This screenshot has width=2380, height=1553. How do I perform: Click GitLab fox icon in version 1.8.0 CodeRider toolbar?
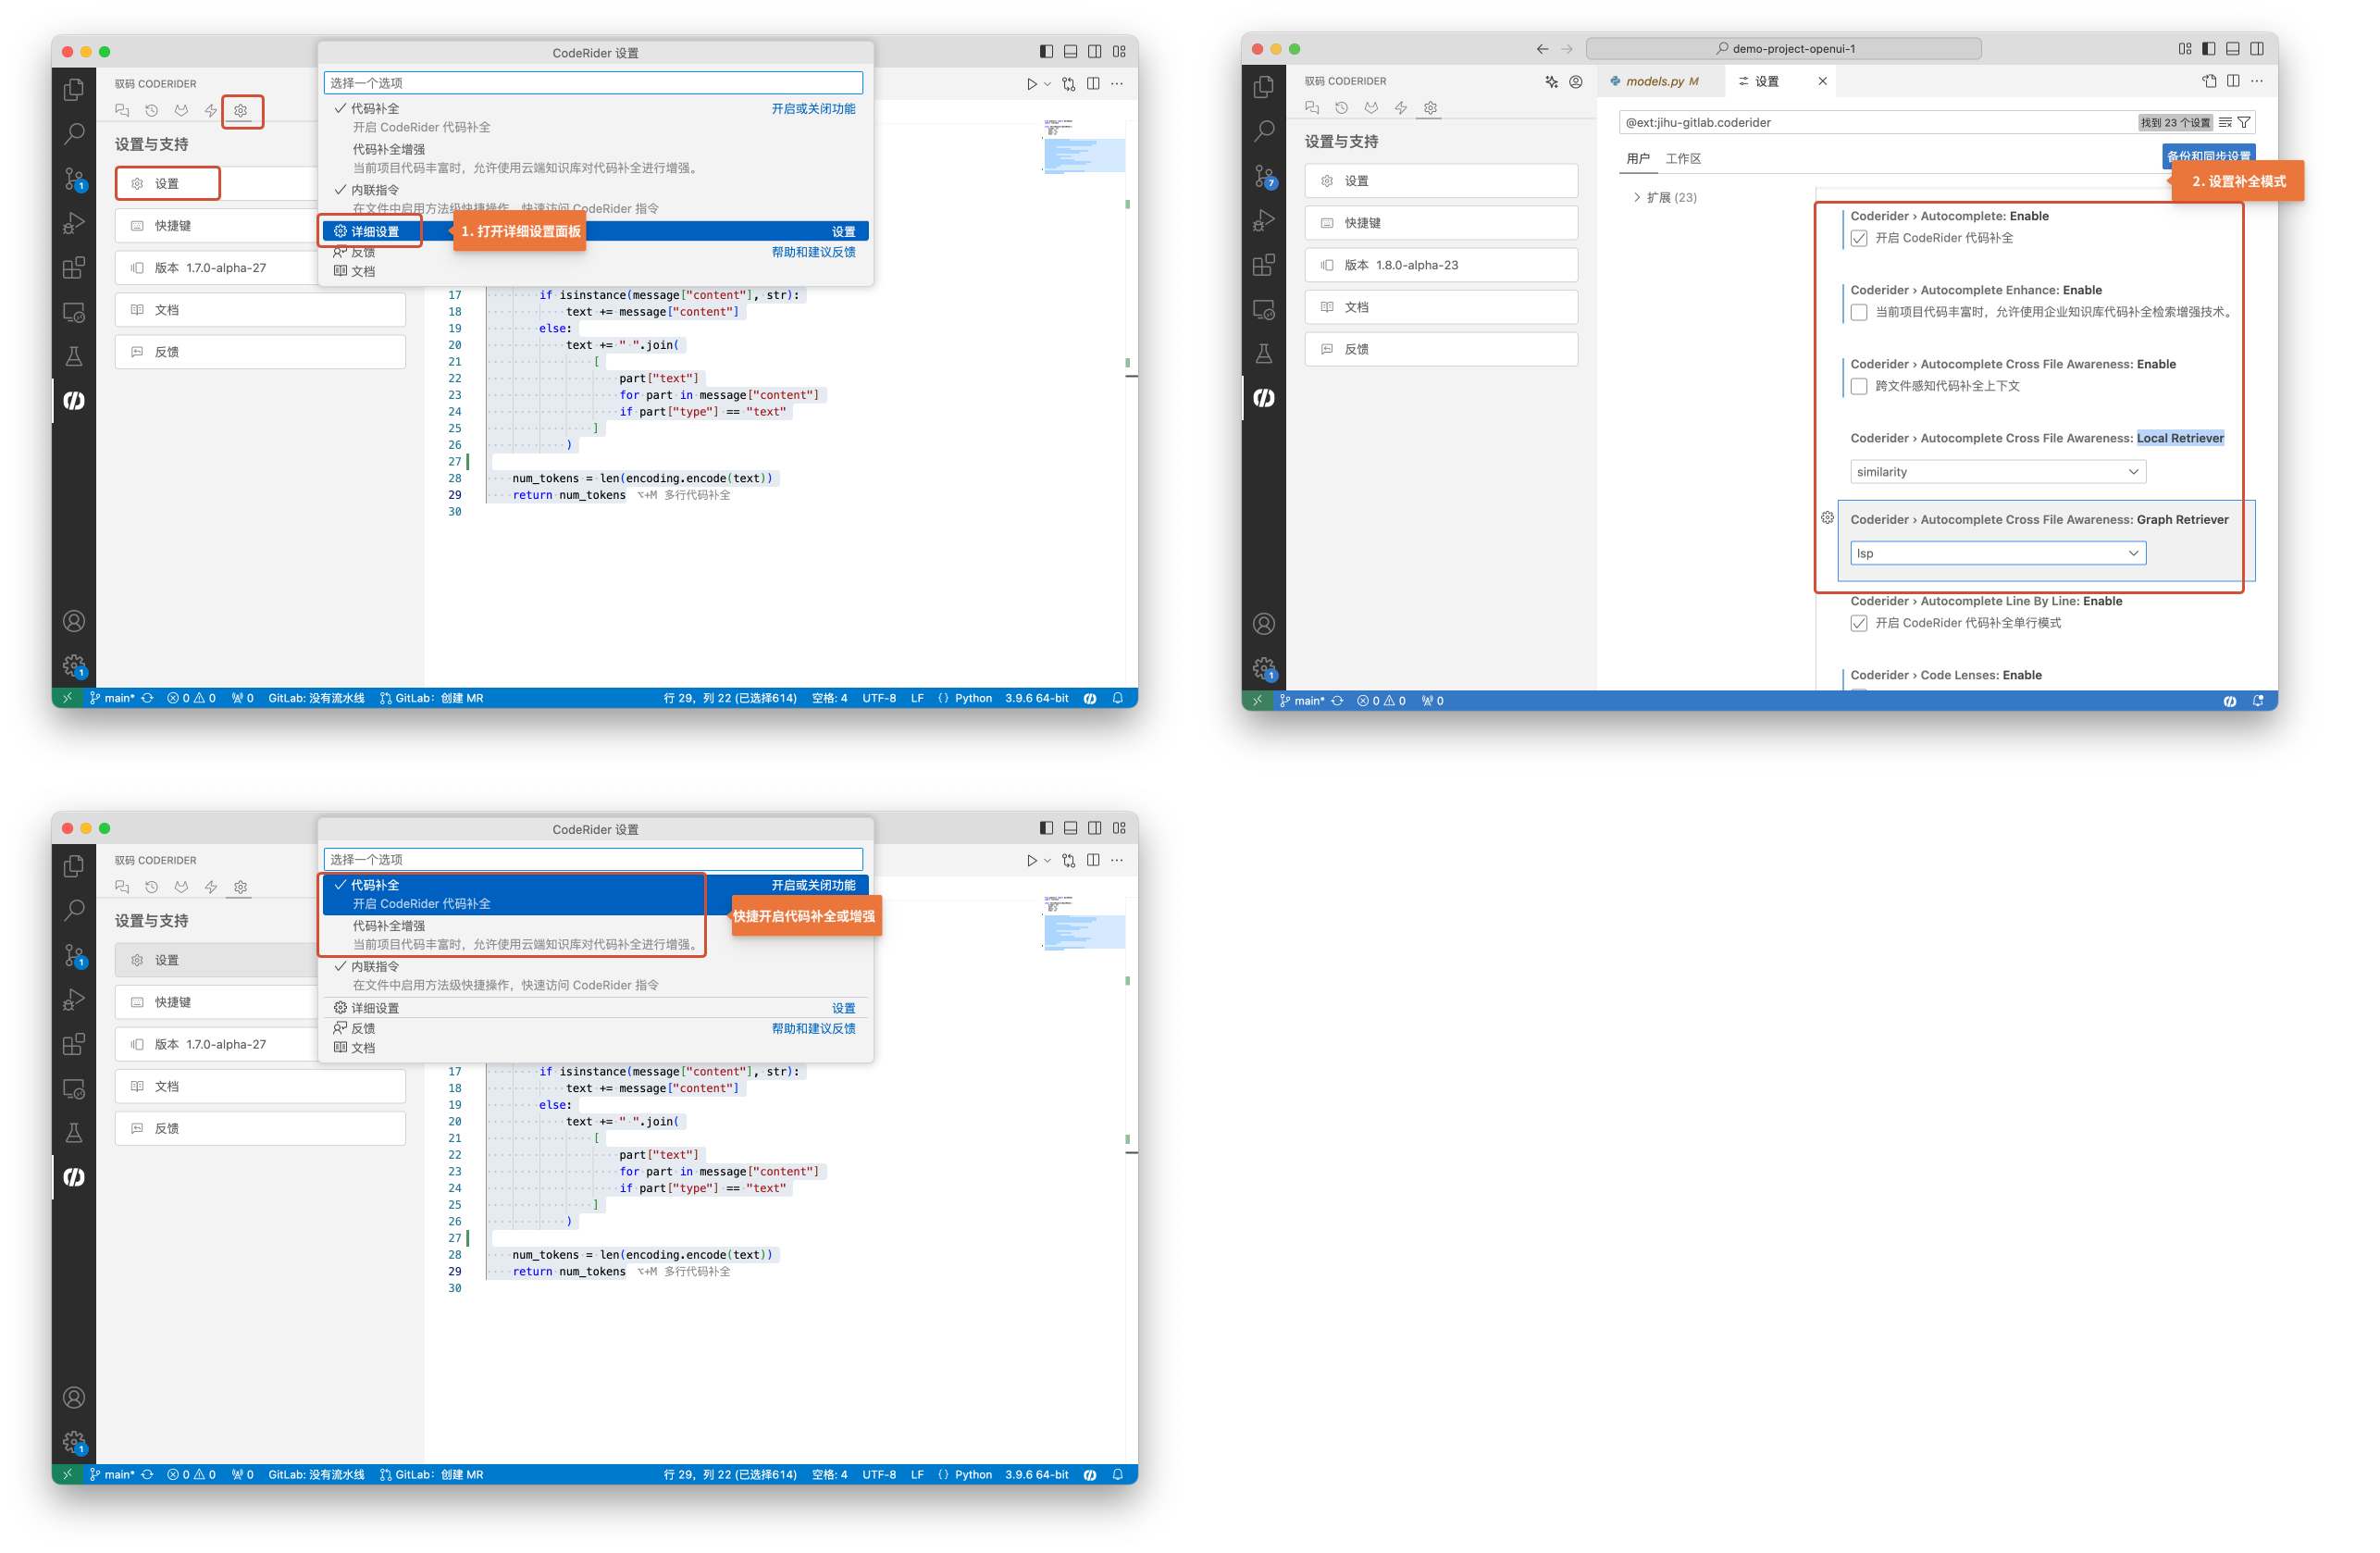pos(1371,108)
